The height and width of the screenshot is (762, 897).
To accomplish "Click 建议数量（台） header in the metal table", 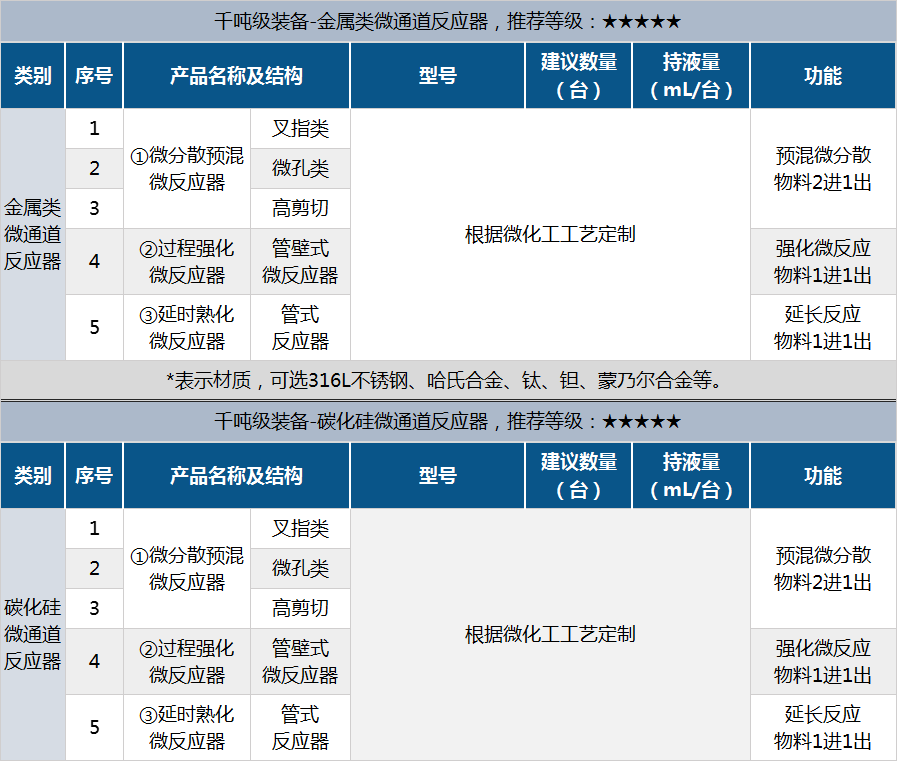I will tap(579, 75).
